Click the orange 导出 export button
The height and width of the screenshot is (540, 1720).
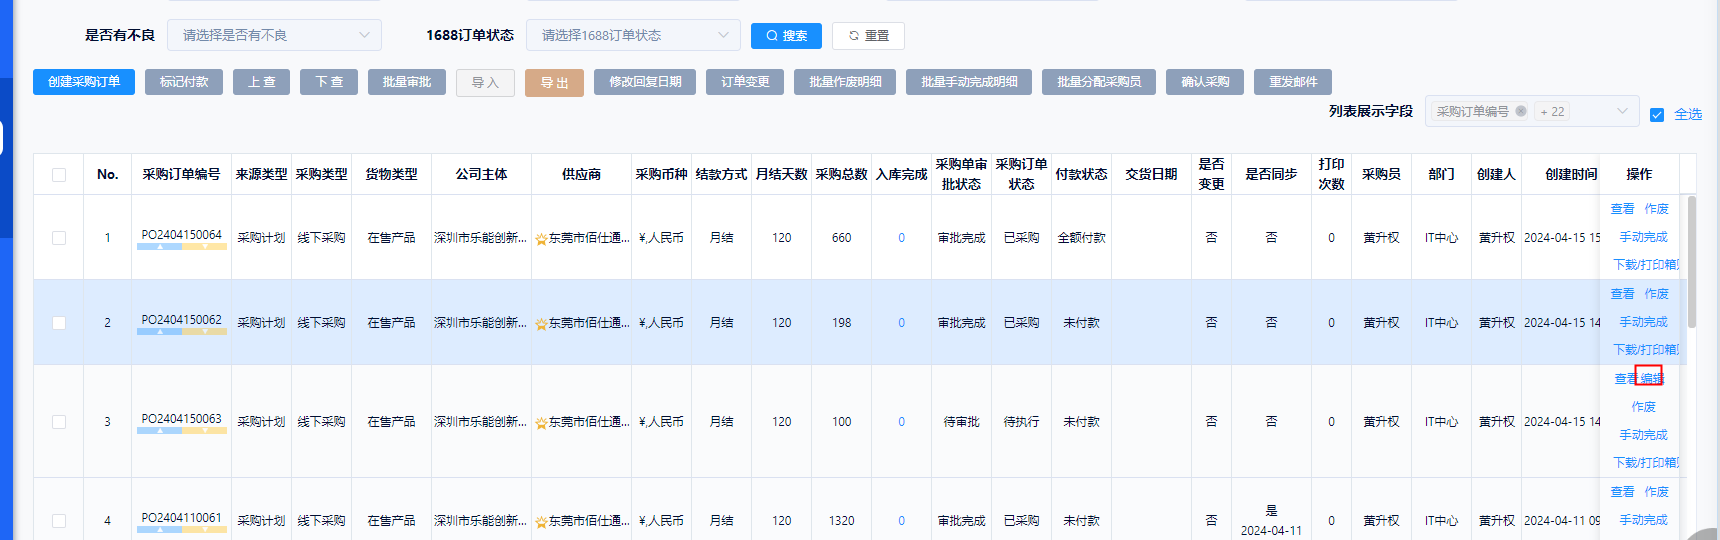[x=554, y=83]
